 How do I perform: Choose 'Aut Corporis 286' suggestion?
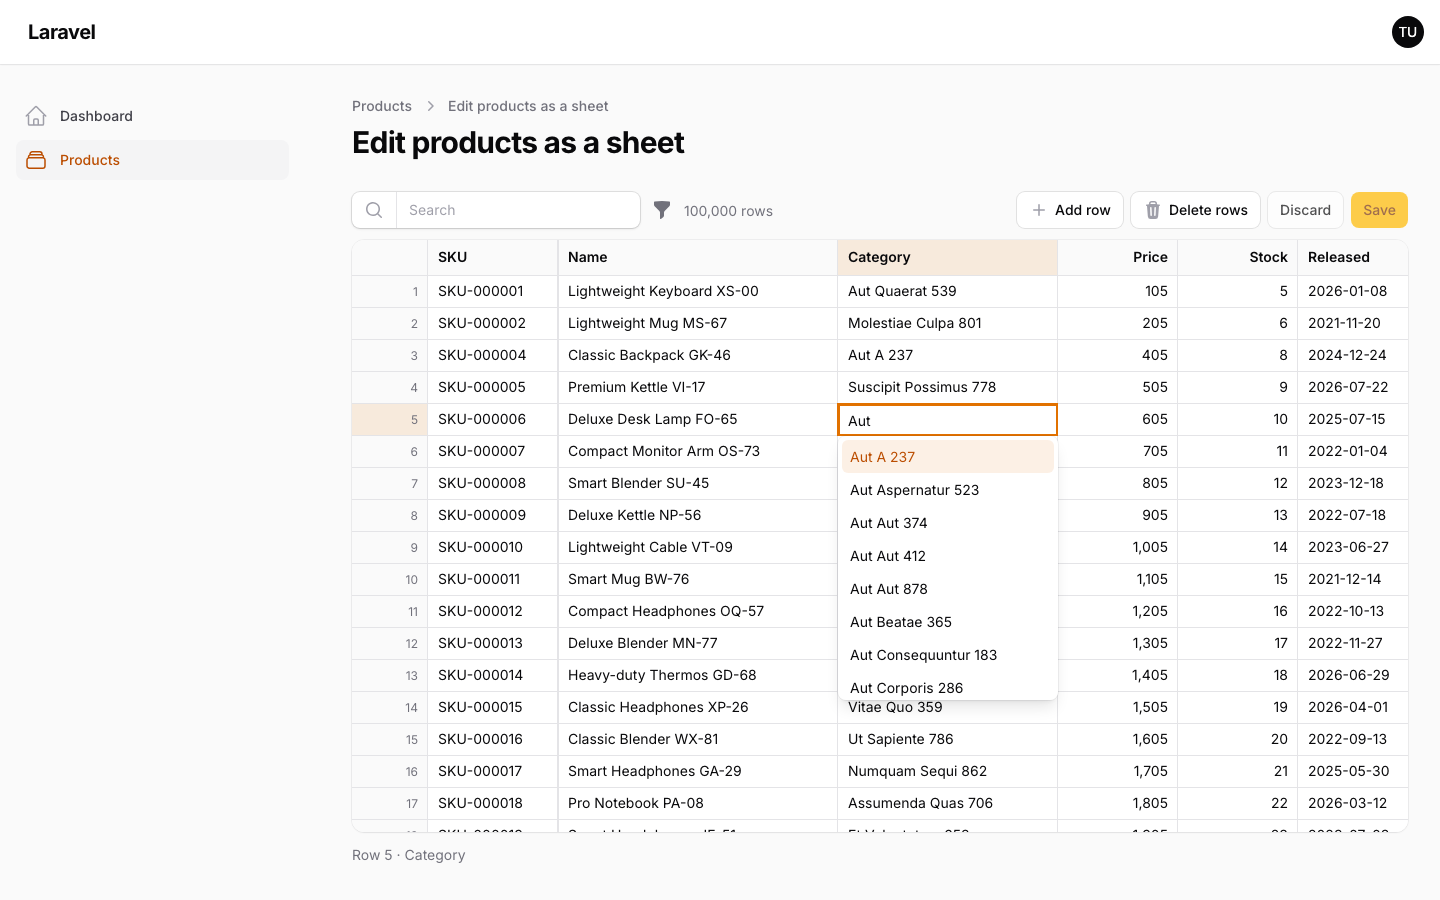[x=948, y=686]
